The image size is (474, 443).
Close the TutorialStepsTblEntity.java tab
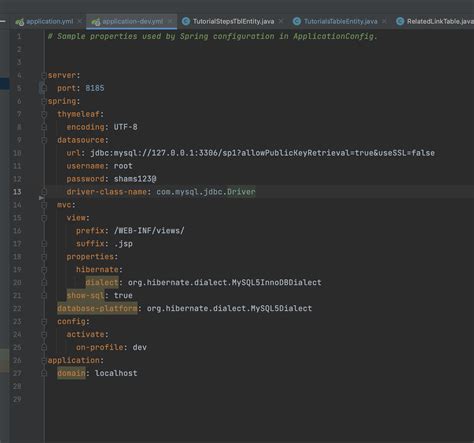click(281, 21)
